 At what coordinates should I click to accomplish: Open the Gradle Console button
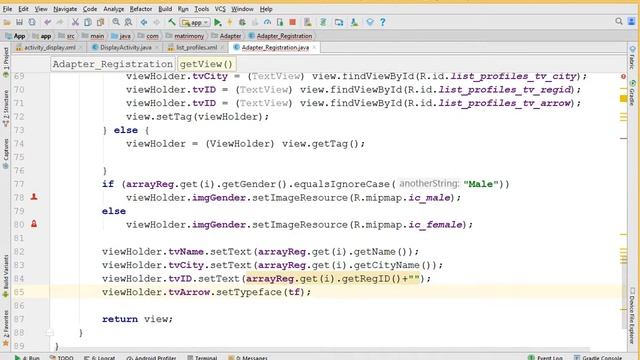598,357
